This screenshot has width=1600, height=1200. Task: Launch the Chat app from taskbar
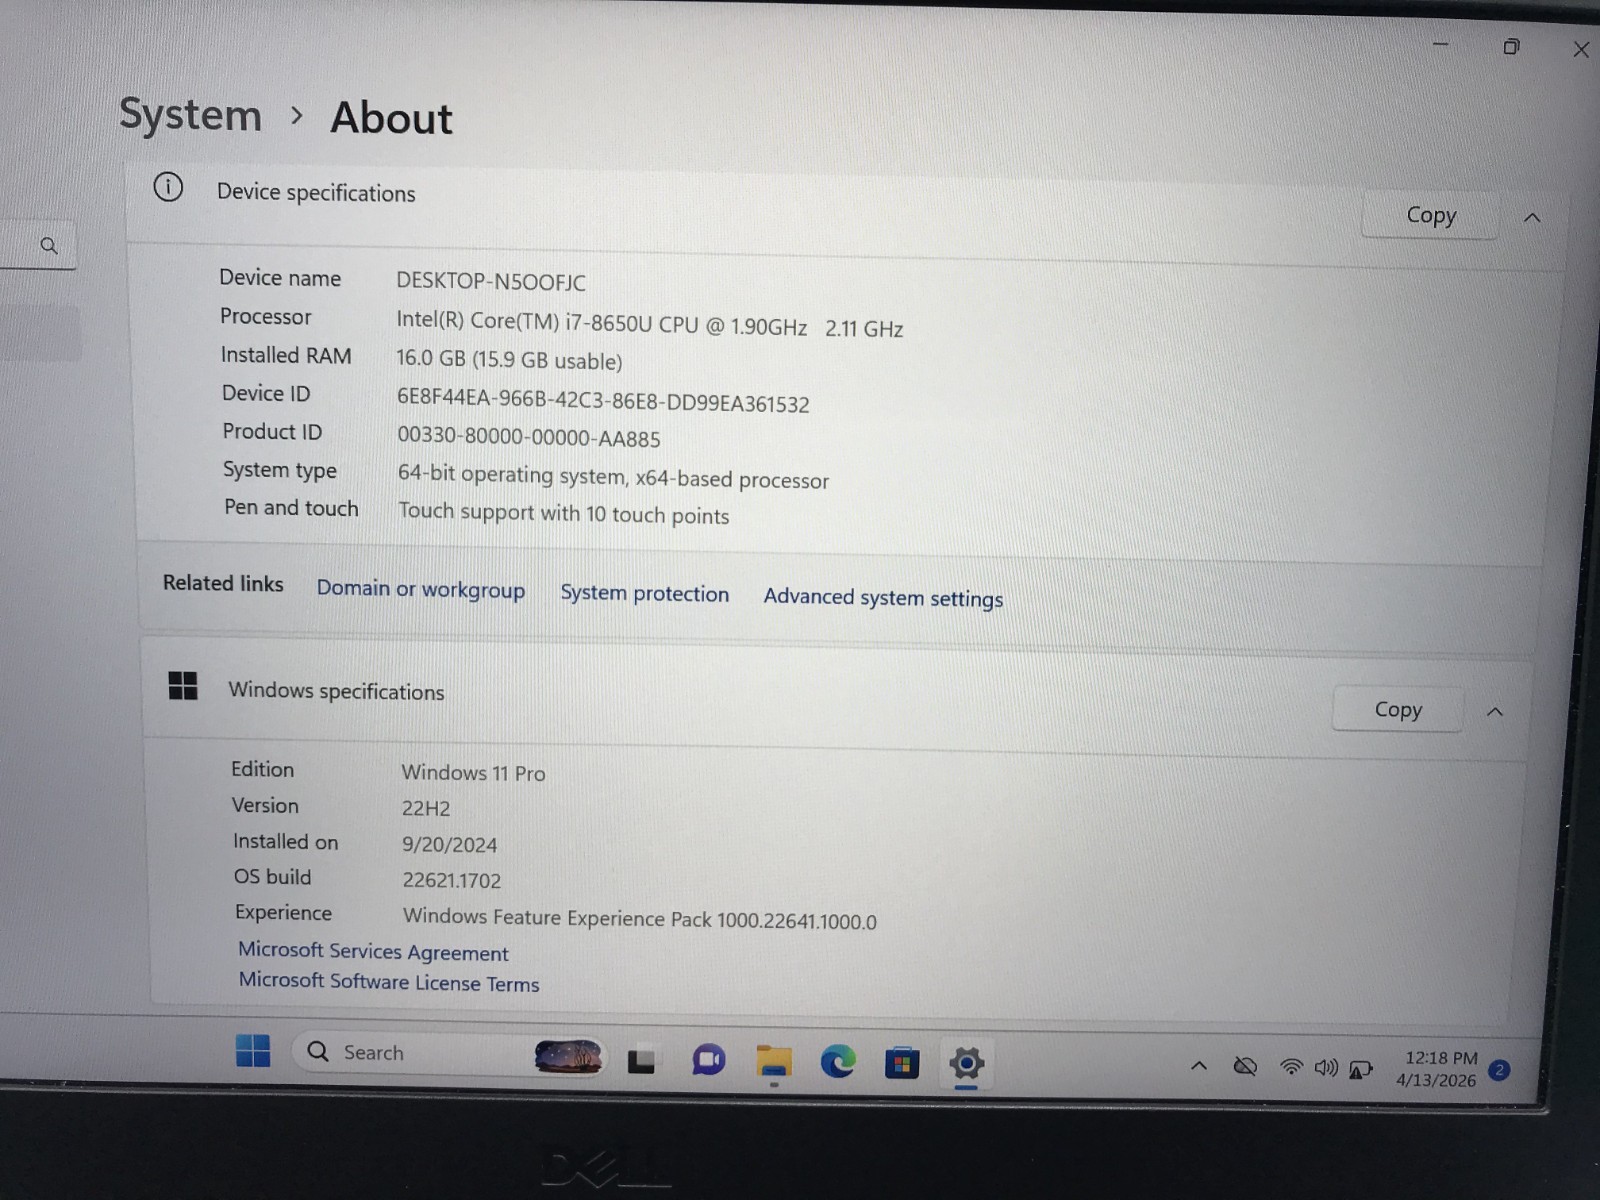tap(708, 1060)
